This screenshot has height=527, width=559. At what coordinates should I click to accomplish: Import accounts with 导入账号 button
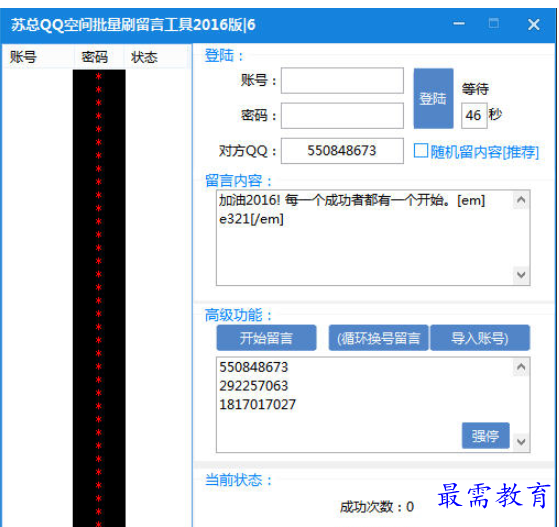[x=480, y=338]
